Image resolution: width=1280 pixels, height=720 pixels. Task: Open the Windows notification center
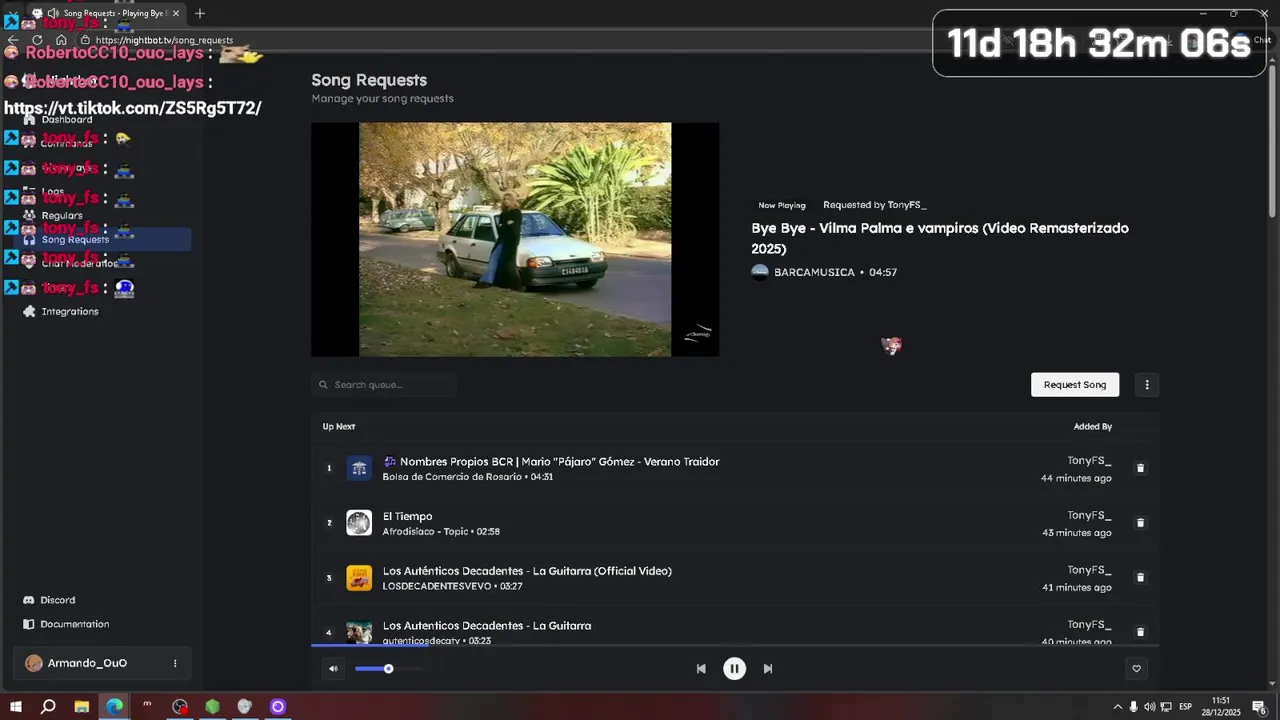coord(1259,707)
